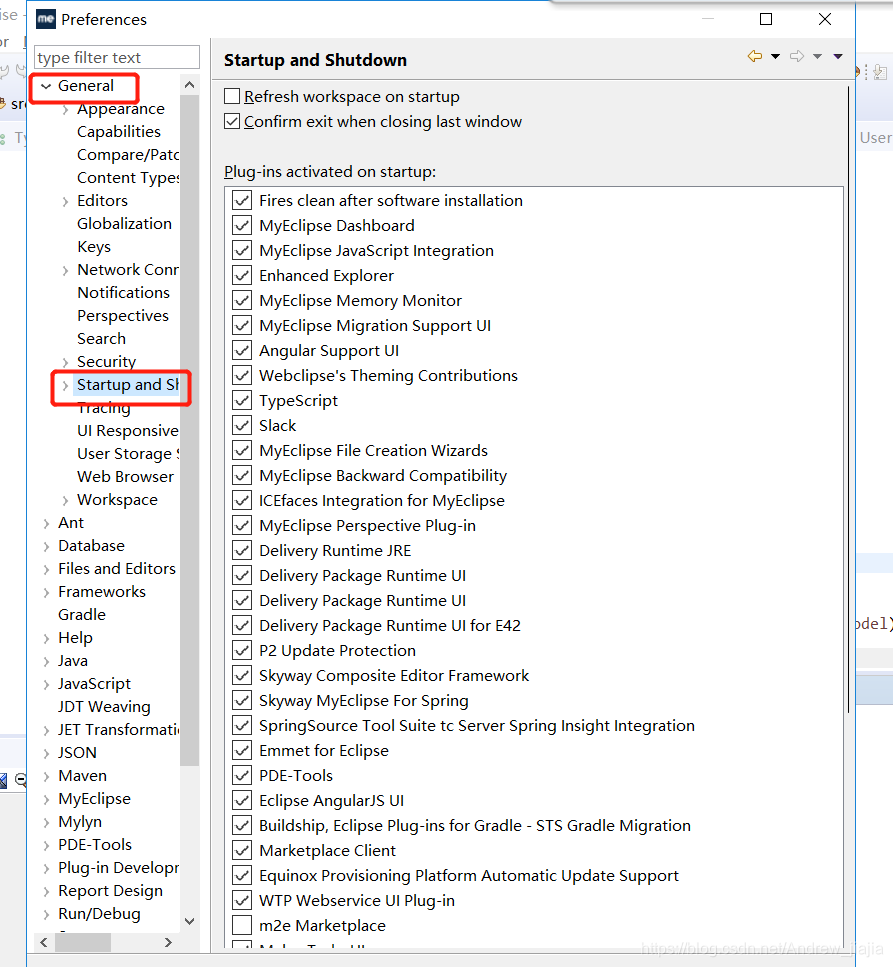Enable m2e Marketplace checkbox
Viewport: 893px width, 967px height.
[x=242, y=925]
